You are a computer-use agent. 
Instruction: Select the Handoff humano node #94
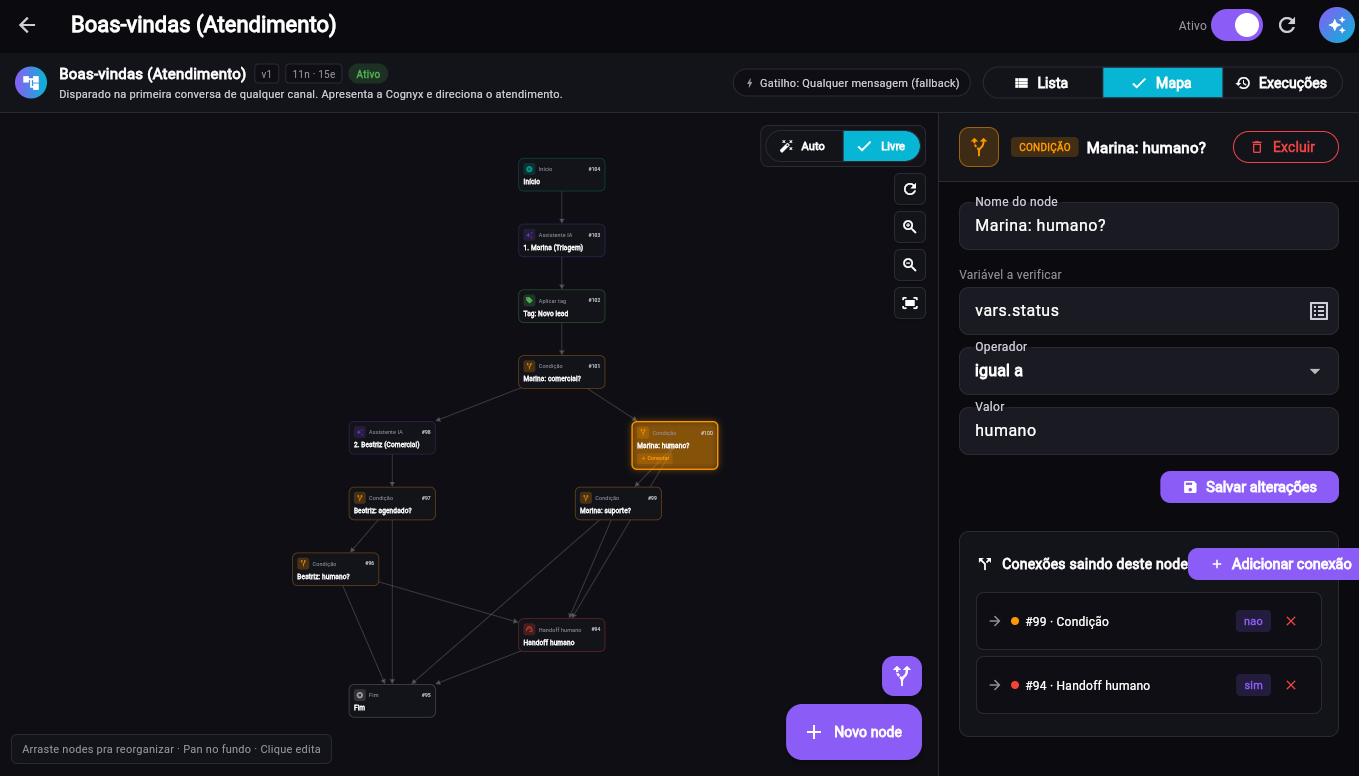pos(561,636)
